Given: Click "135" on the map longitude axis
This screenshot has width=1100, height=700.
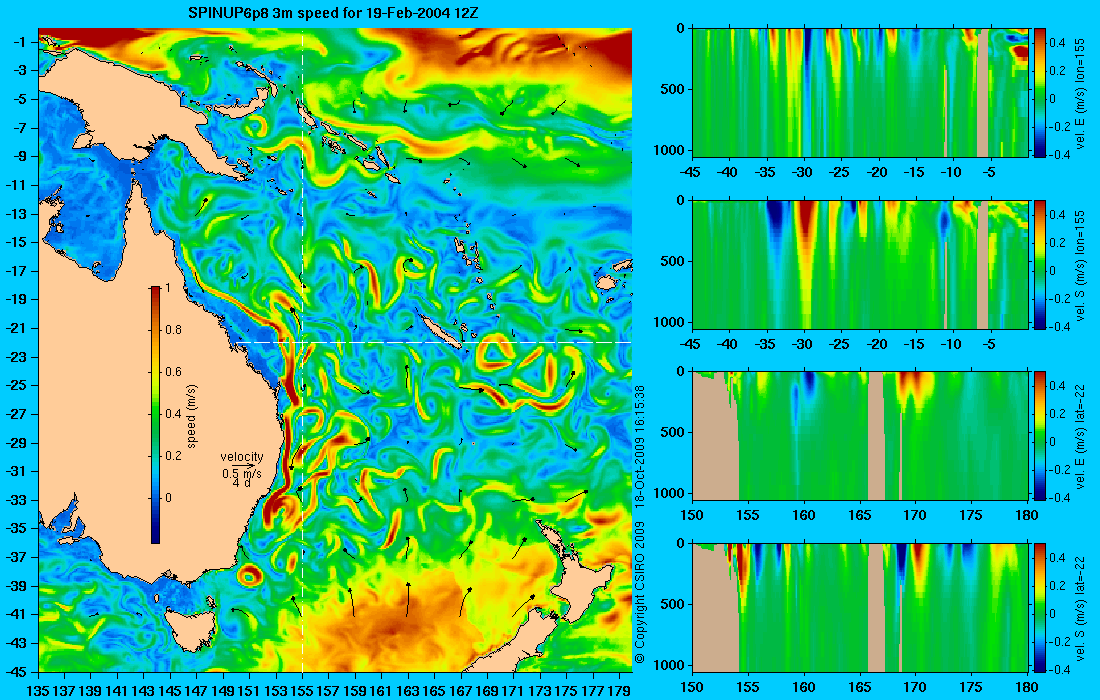Looking at the screenshot, I should (x=38, y=692).
